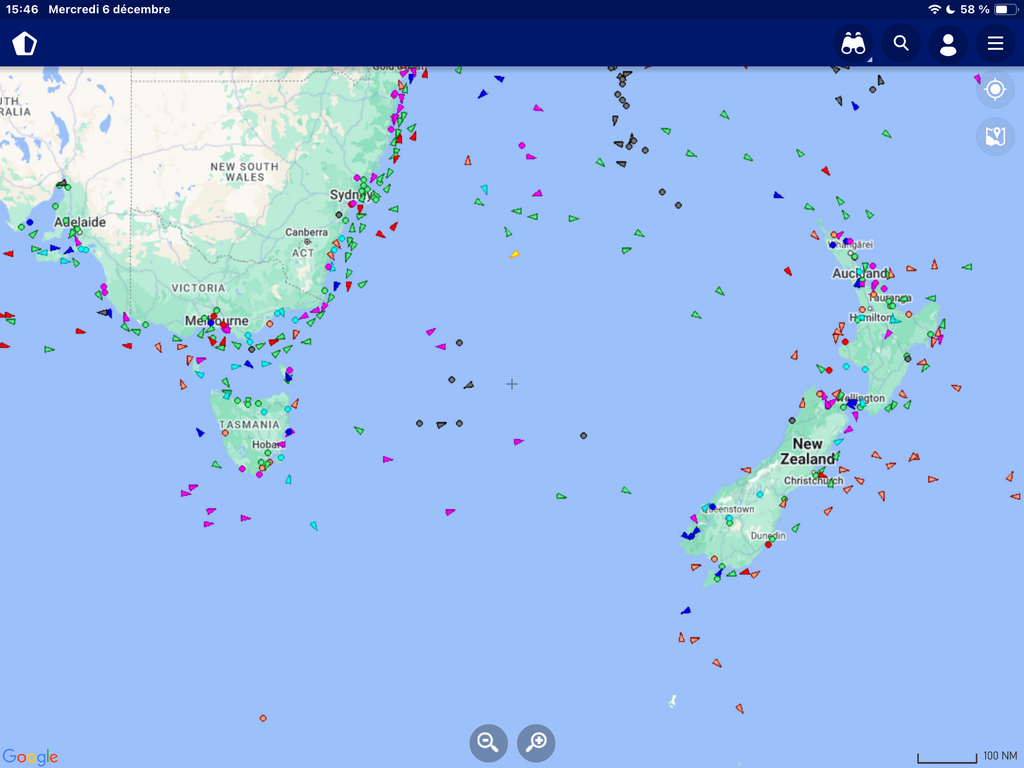The height and width of the screenshot is (768, 1024).
Task: Open the search magnifier in header
Action: [x=901, y=44]
